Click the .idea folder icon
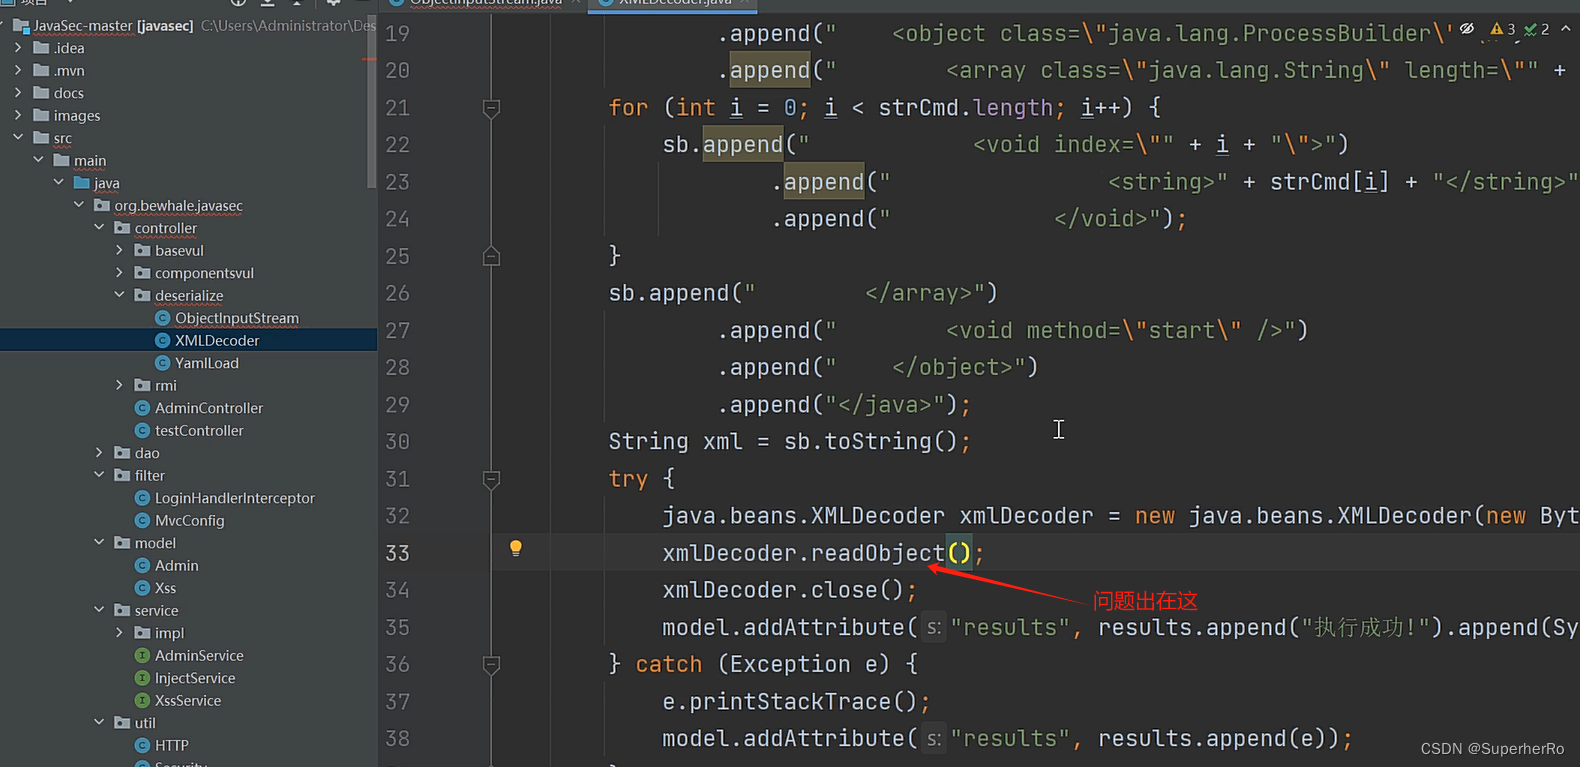 (x=41, y=48)
